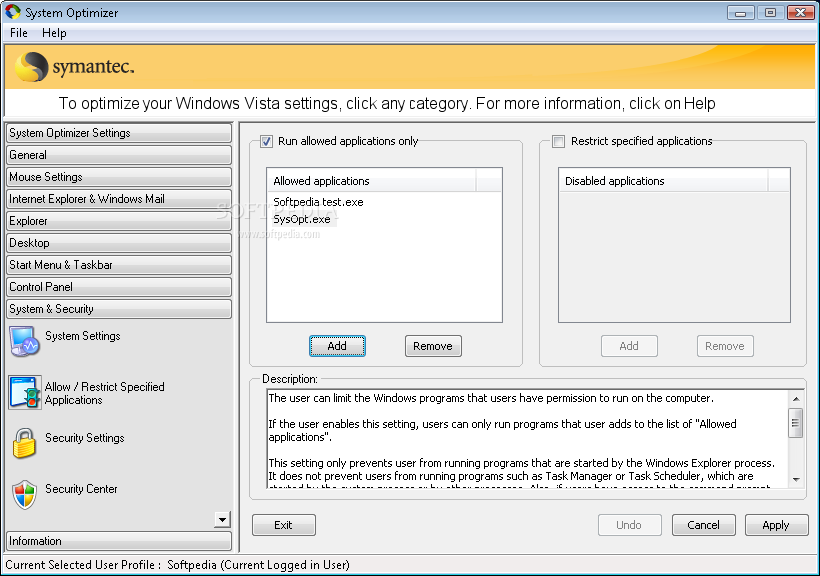Expand the Start Menu & Taskbar category

pos(119,265)
